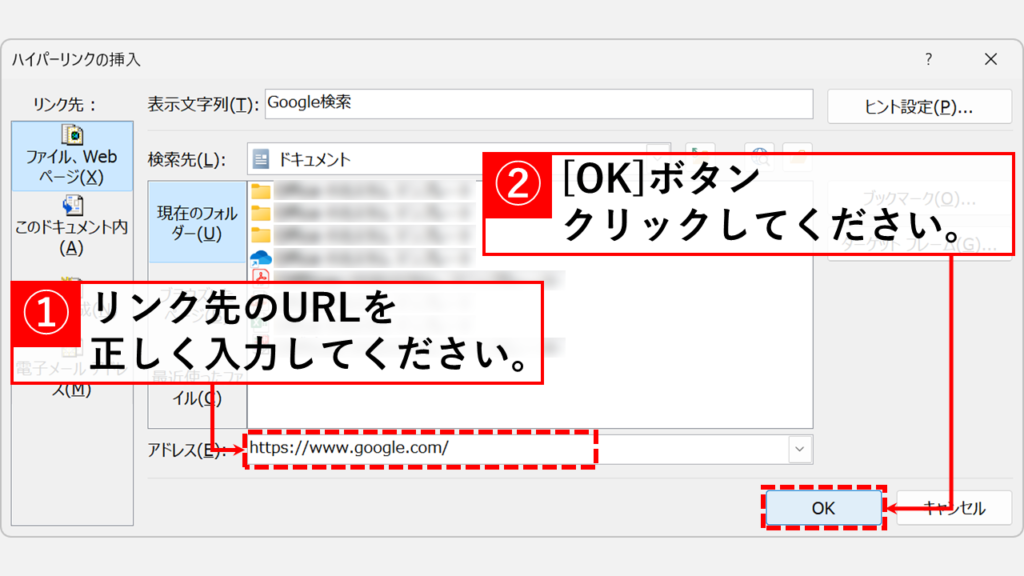Click the help question mark button
Image resolution: width=1024 pixels, height=576 pixels.
(x=928, y=59)
